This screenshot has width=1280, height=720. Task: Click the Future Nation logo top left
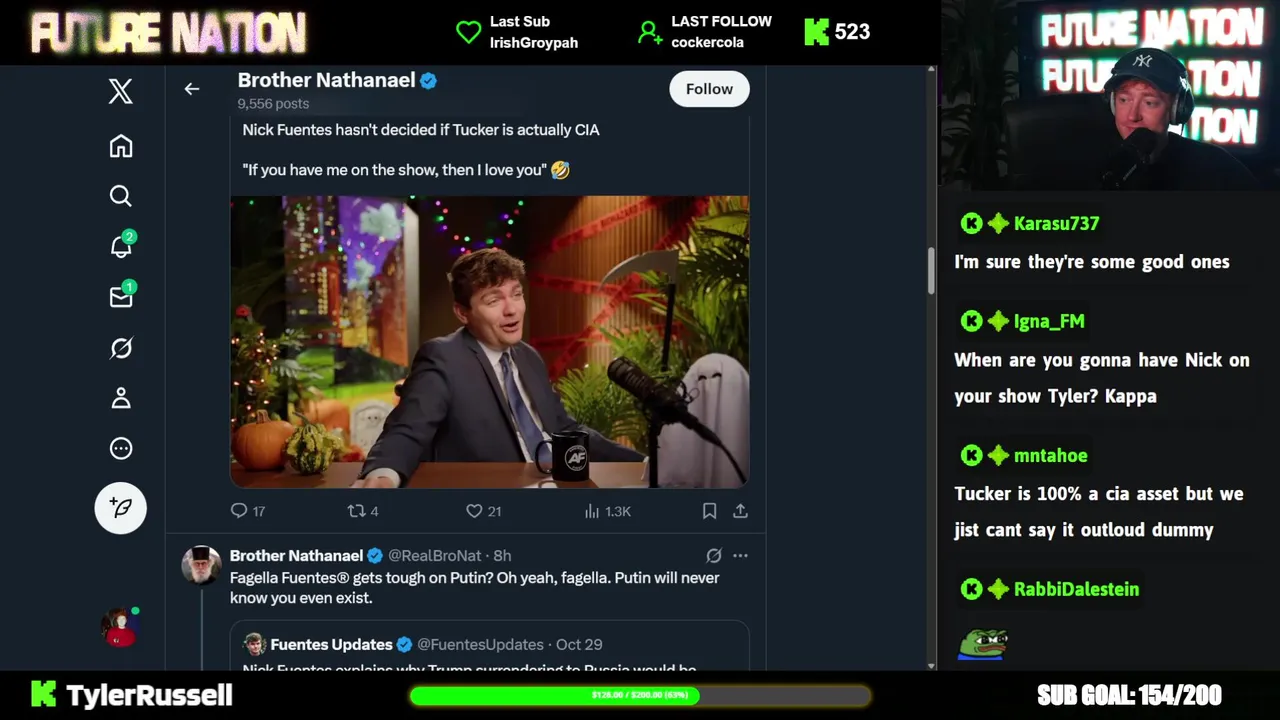[168, 32]
